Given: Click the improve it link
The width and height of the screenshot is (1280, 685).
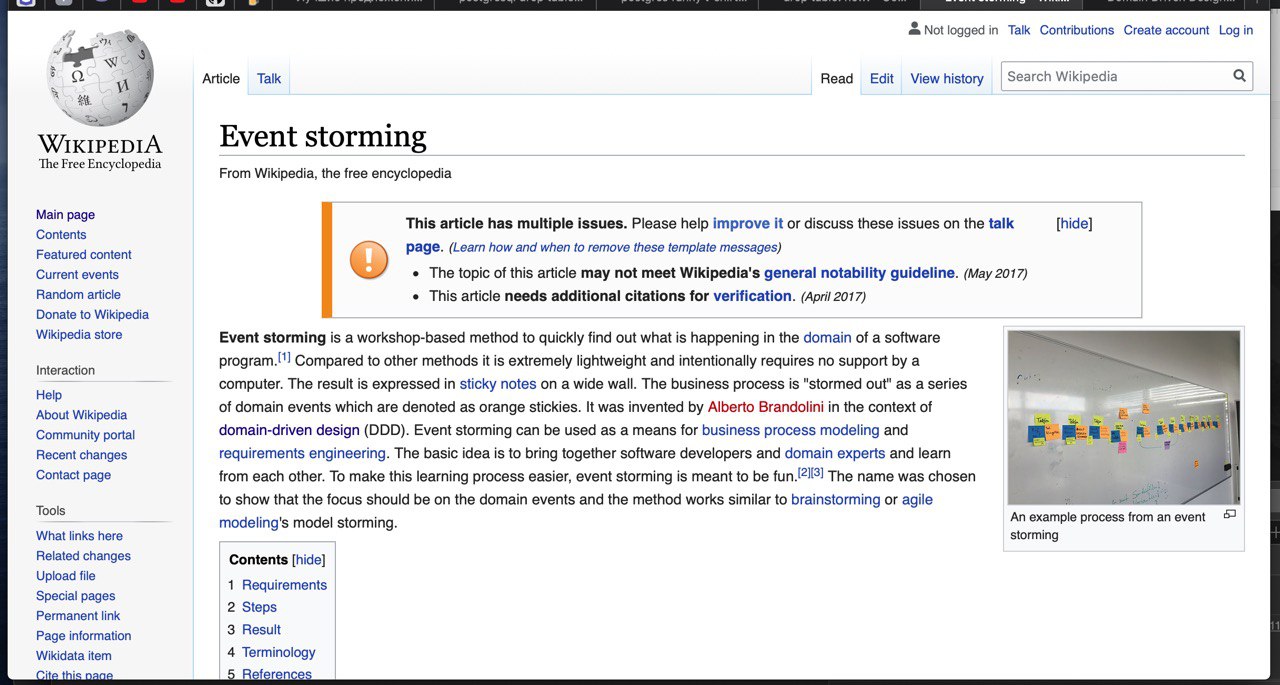Looking at the screenshot, I should click(748, 223).
